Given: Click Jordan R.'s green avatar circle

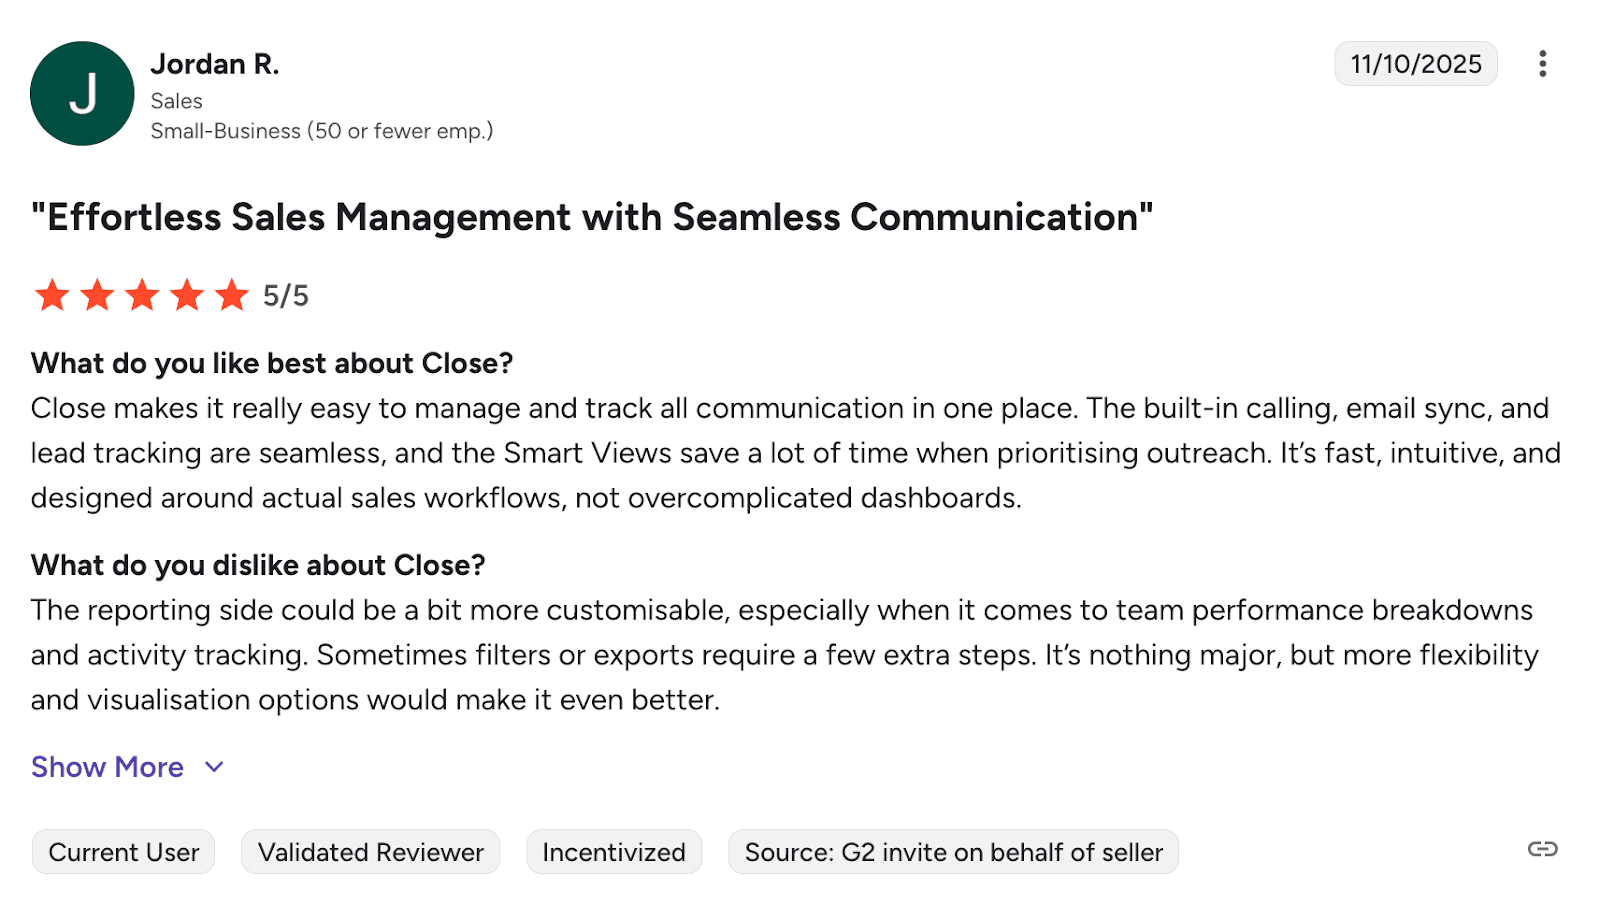Looking at the screenshot, I should (82, 93).
